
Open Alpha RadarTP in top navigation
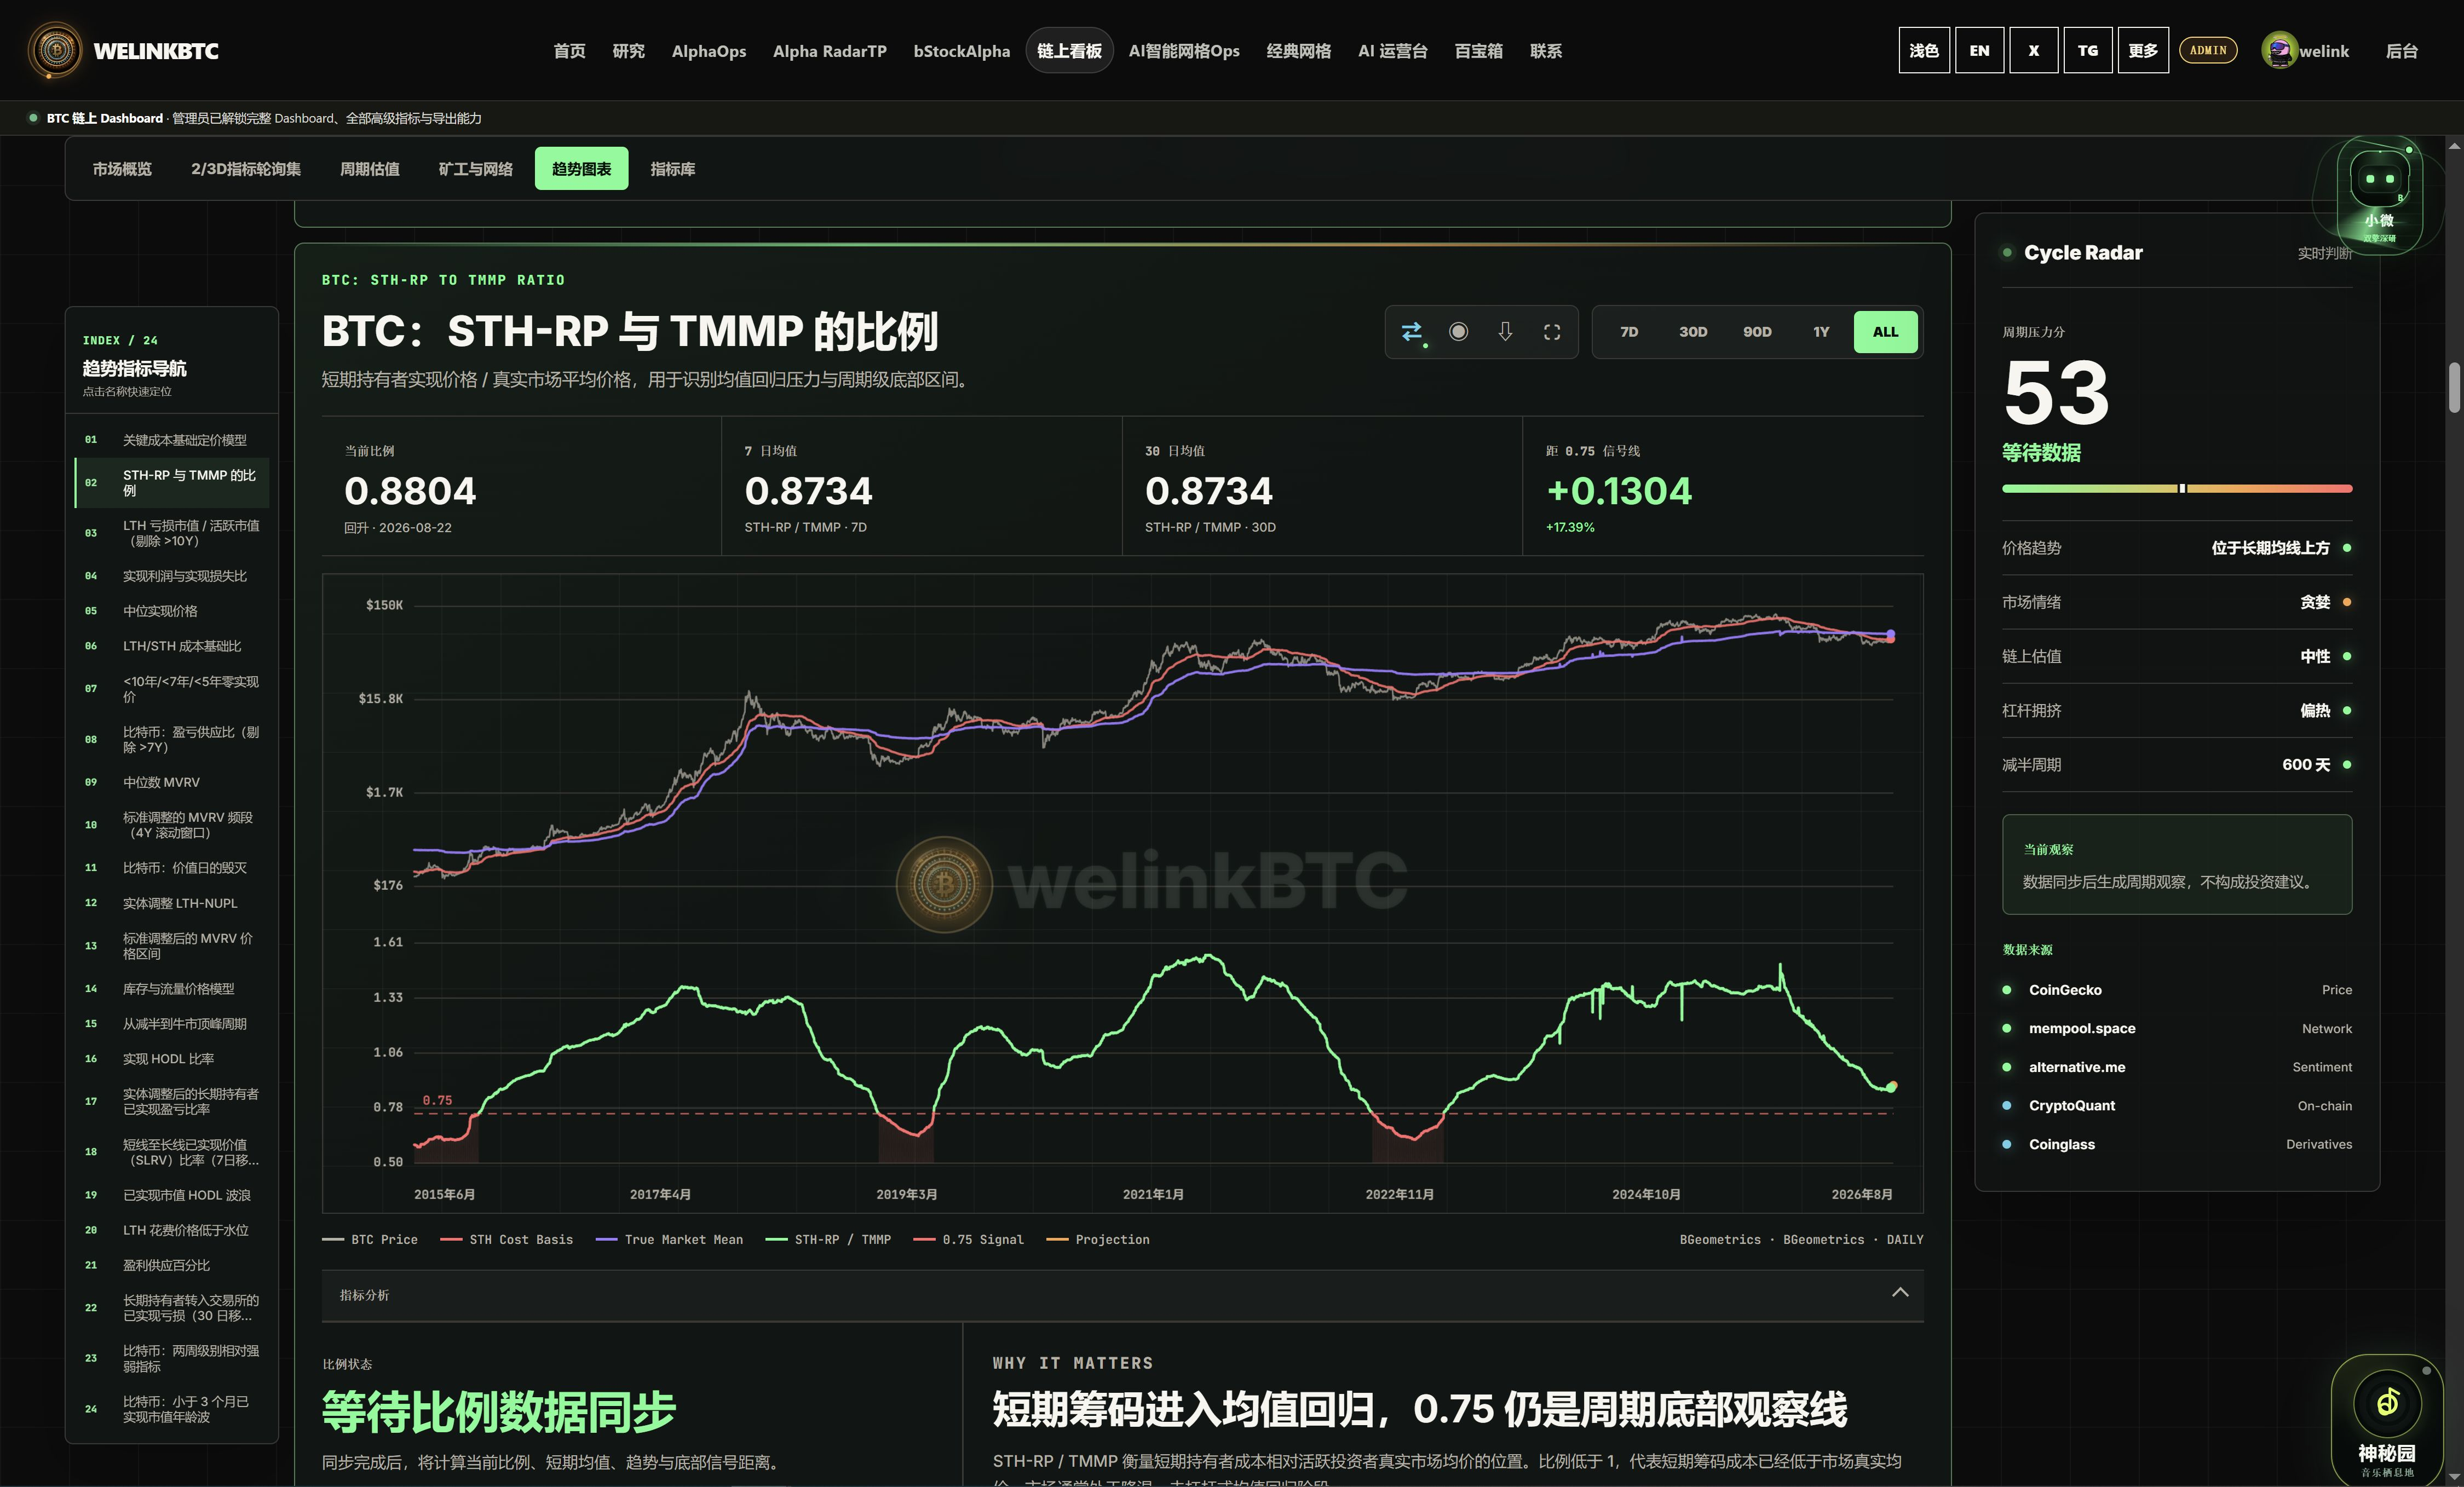(x=830, y=51)
